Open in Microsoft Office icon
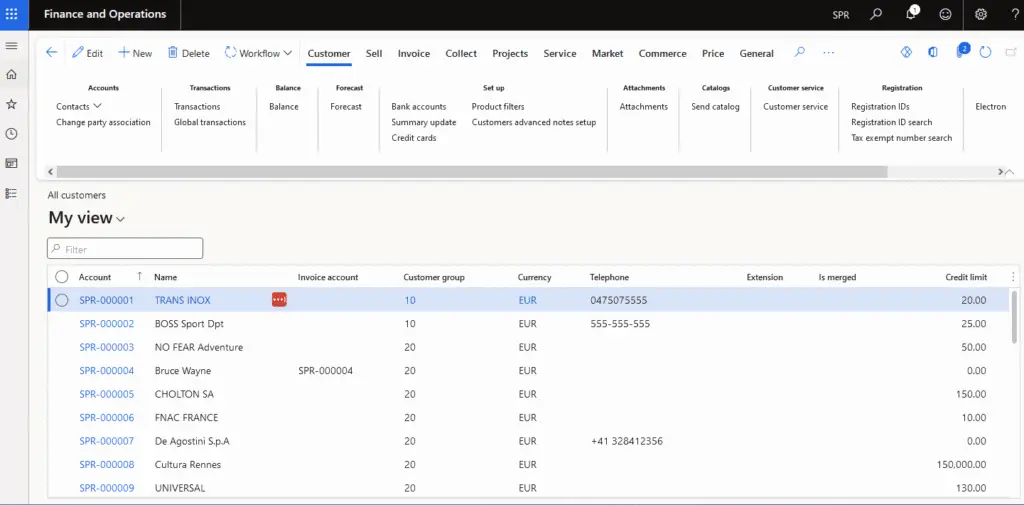The height and width of the screenshot is (505, 1024). tap(933, 52)
